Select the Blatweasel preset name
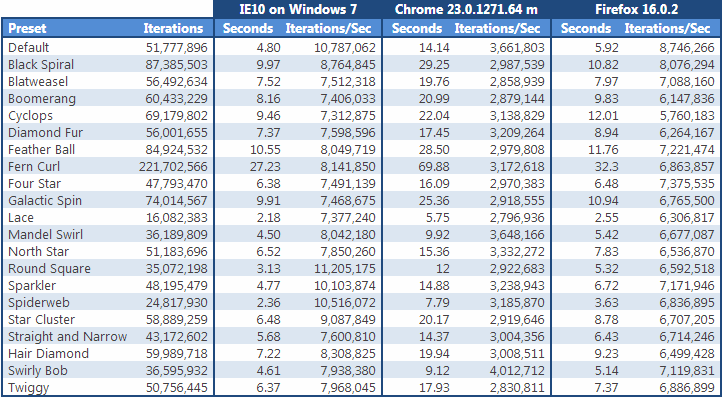This screenshot has height=398, width=723. pos(38,82)
